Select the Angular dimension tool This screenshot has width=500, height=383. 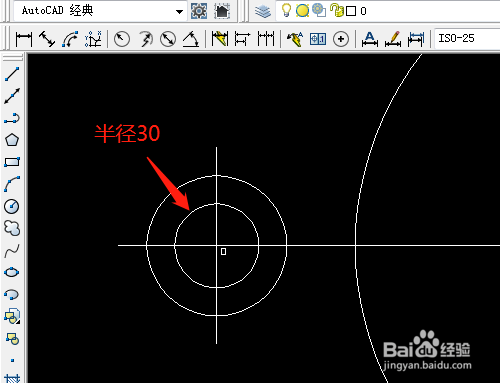pos(191,39)
